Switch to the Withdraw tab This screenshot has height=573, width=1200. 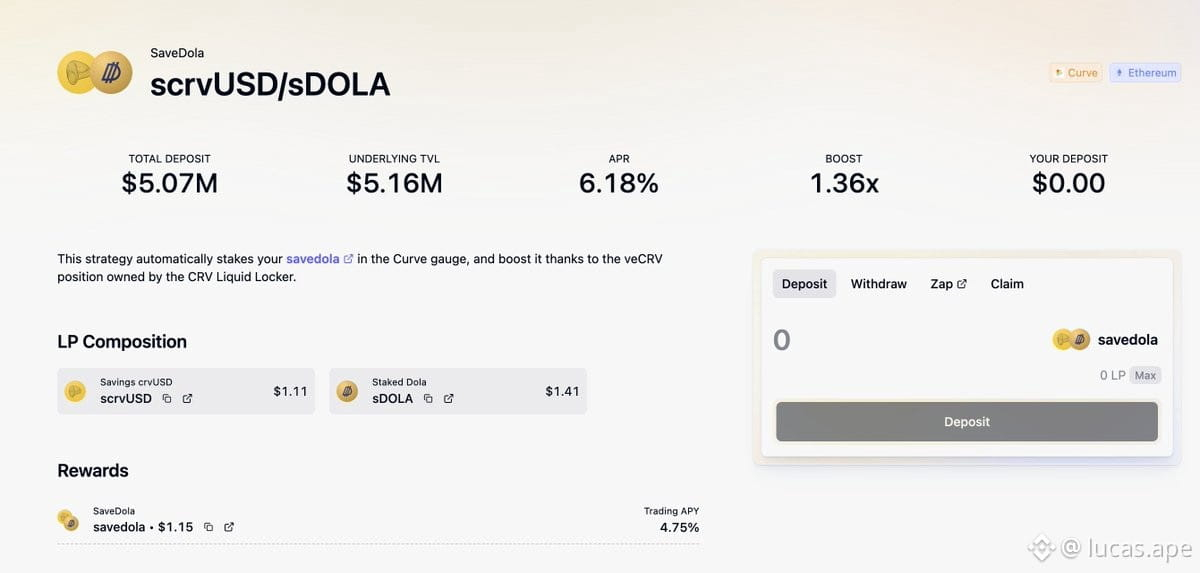879,284
